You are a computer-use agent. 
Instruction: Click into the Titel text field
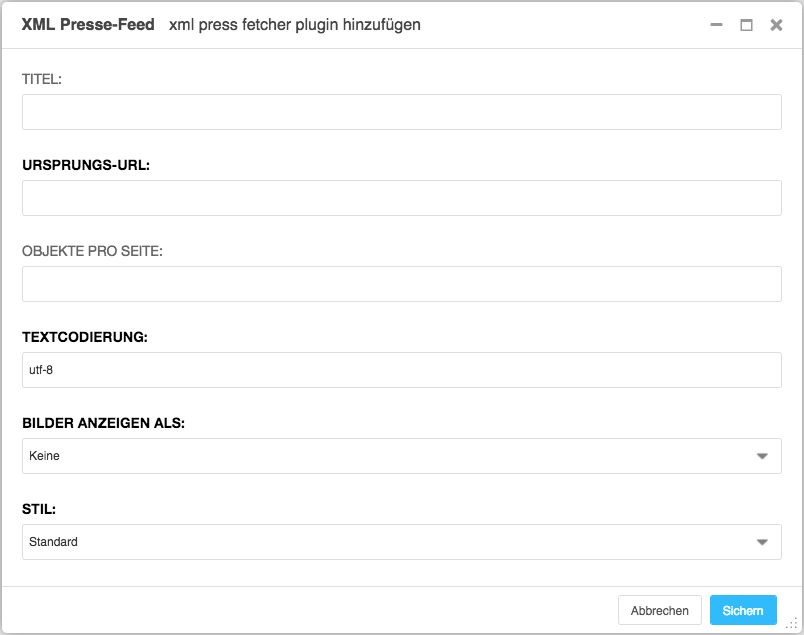[401, 112]
